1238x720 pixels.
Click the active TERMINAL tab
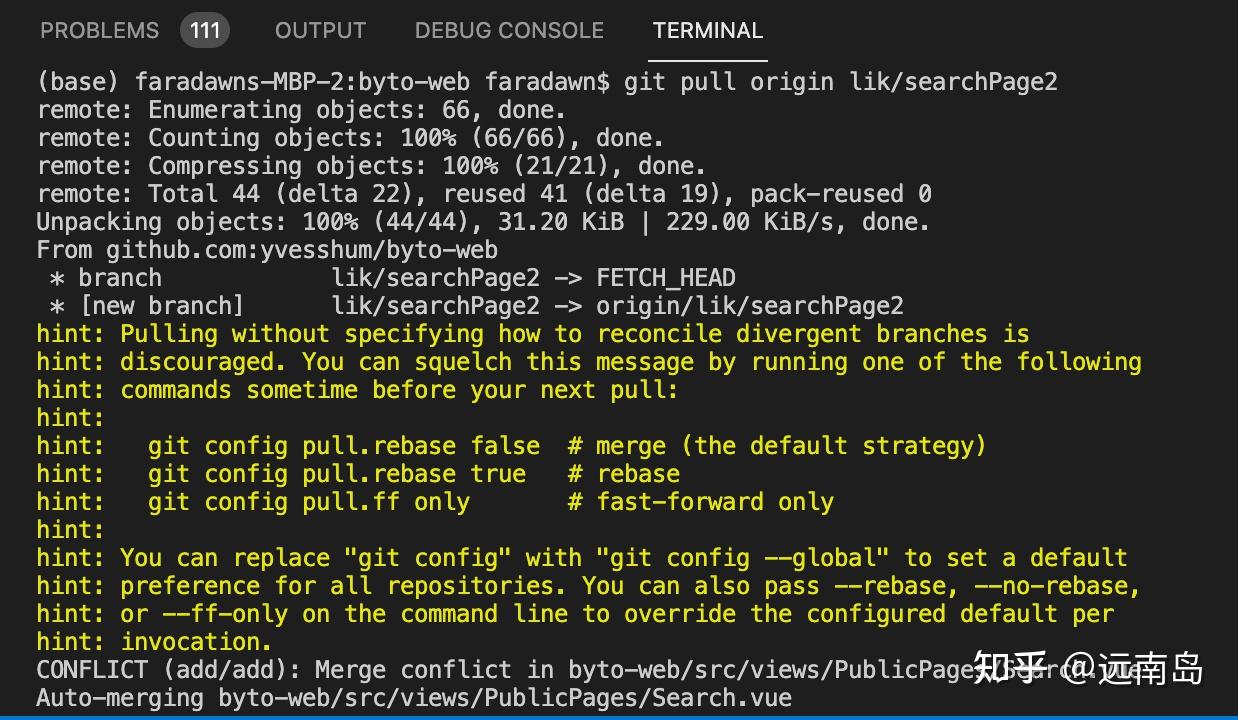click(707, 31)
